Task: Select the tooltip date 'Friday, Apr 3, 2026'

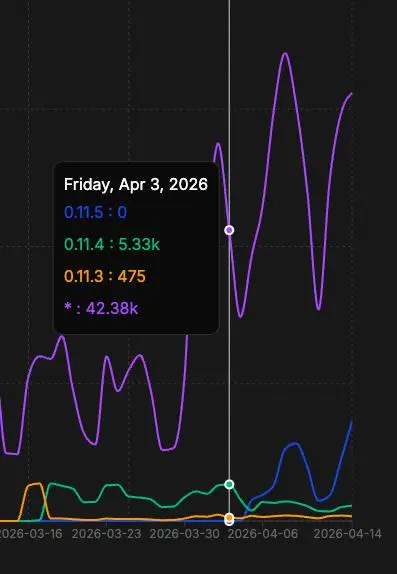Action: (x=136, y=184)
